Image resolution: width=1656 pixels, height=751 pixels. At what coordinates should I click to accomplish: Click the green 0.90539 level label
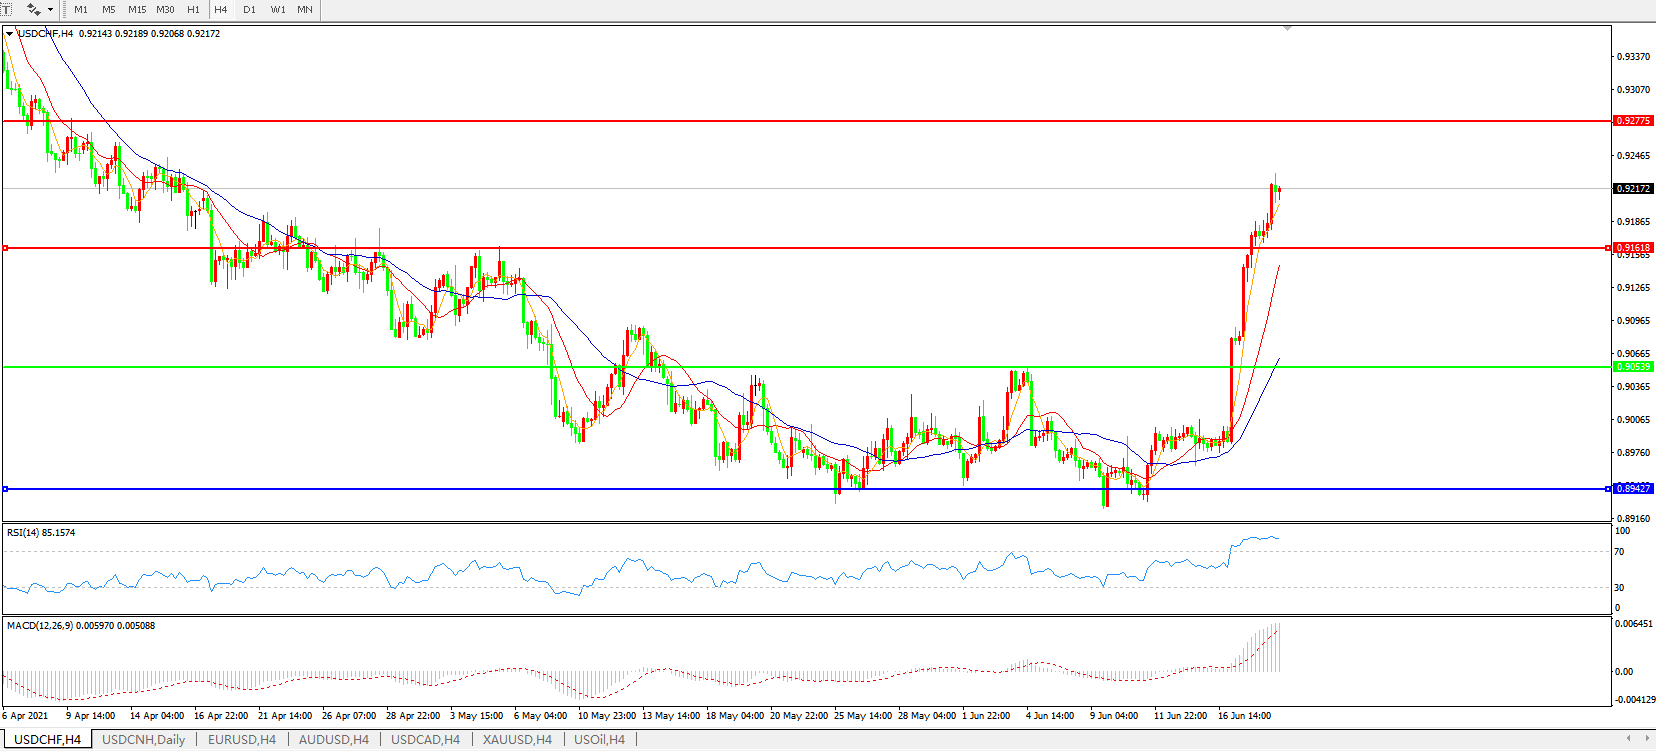coord(1633,367)
